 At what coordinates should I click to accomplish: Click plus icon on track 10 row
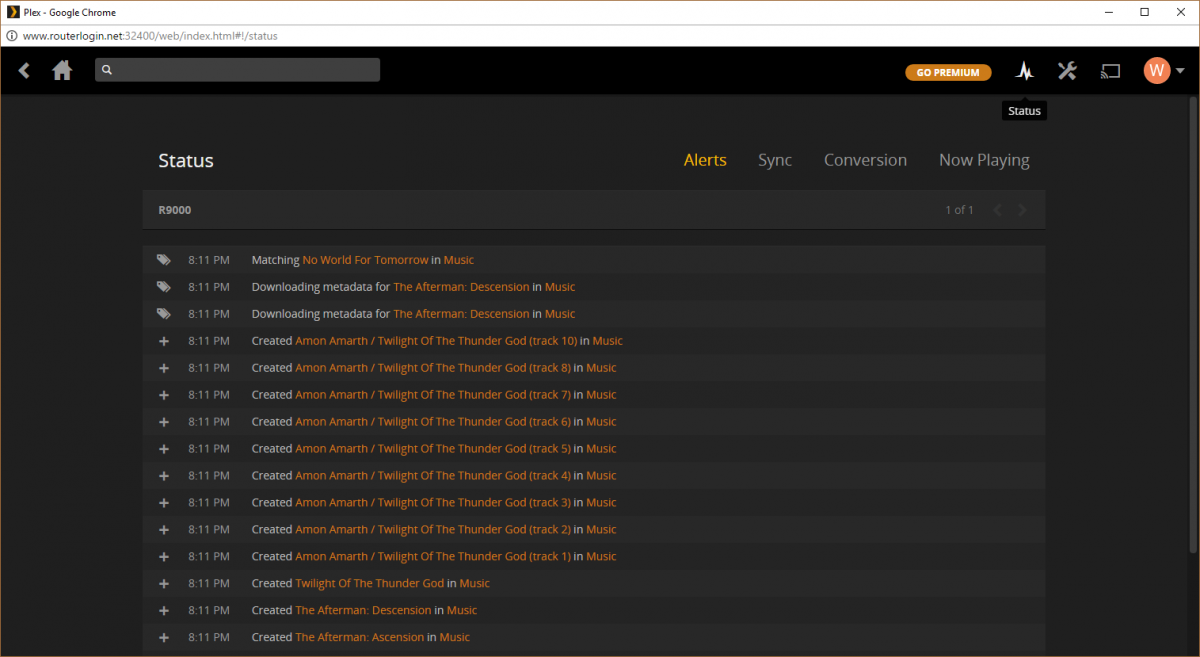(163, 341)
